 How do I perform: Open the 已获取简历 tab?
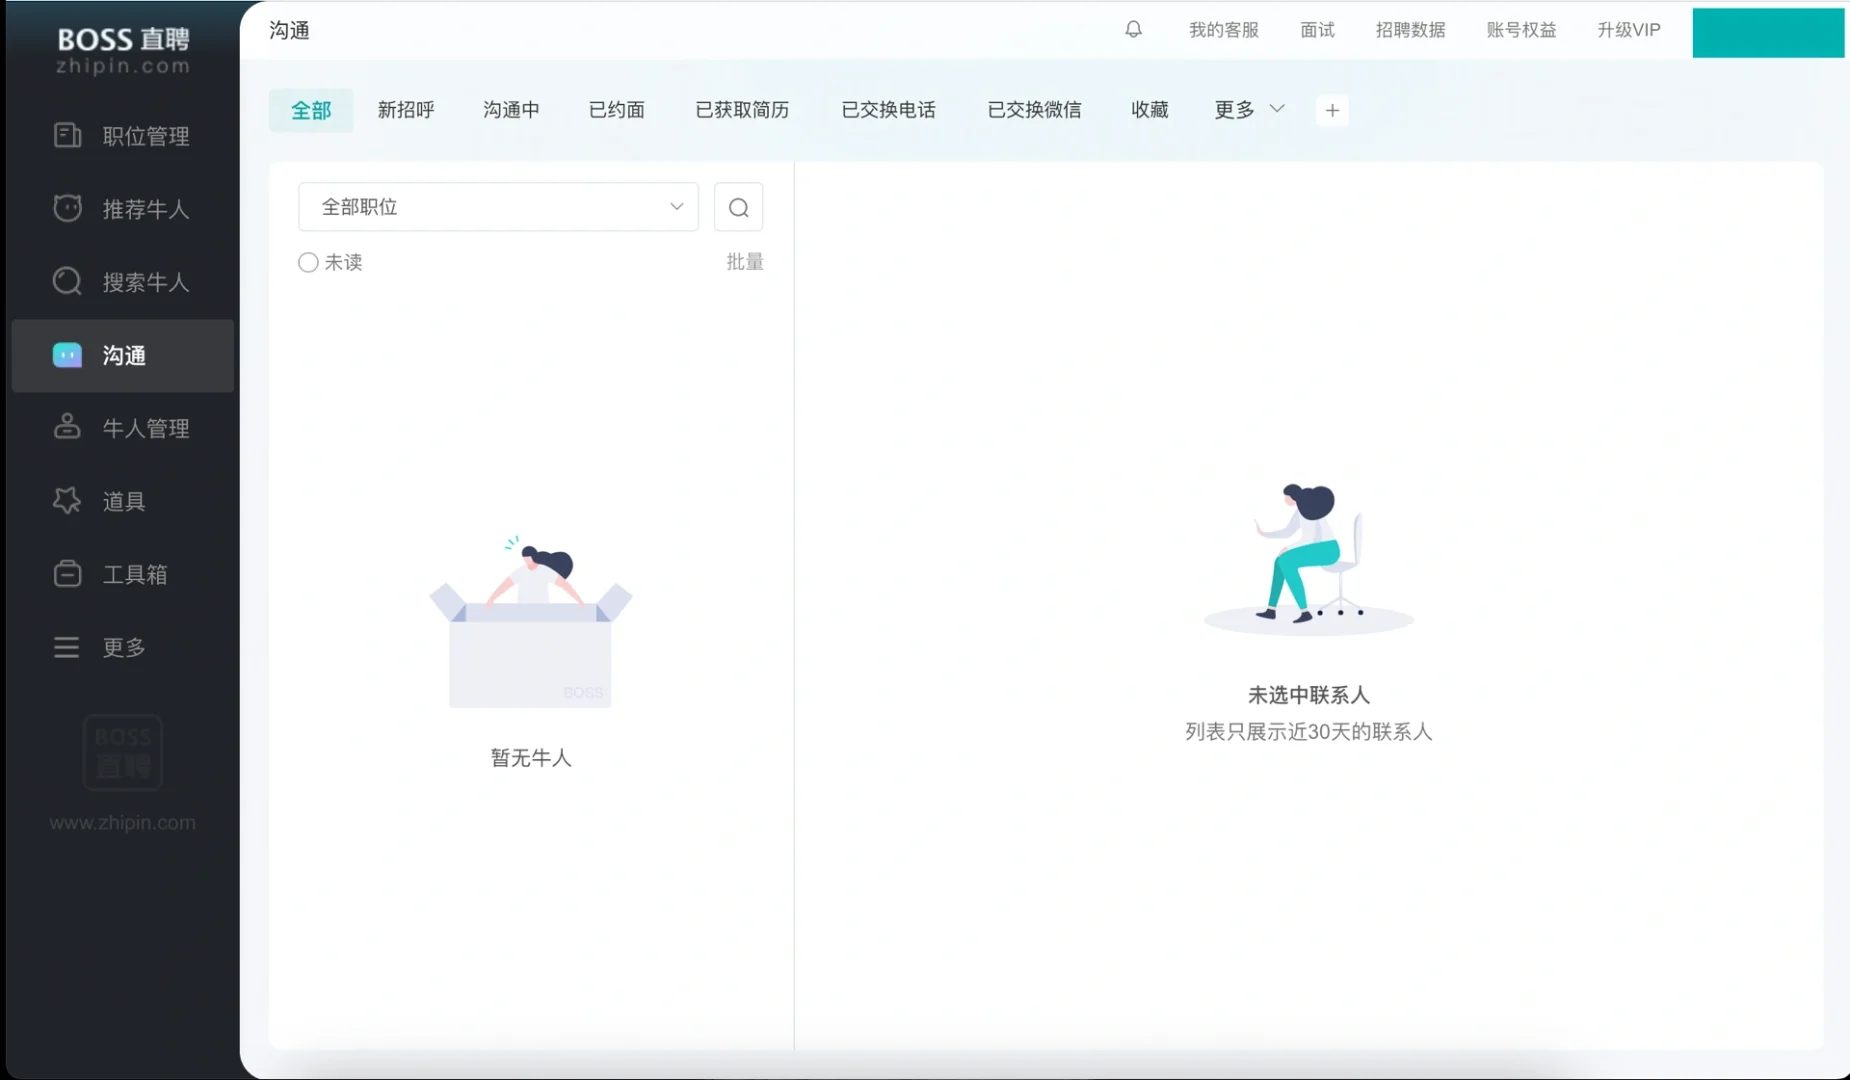coord(742,110)
